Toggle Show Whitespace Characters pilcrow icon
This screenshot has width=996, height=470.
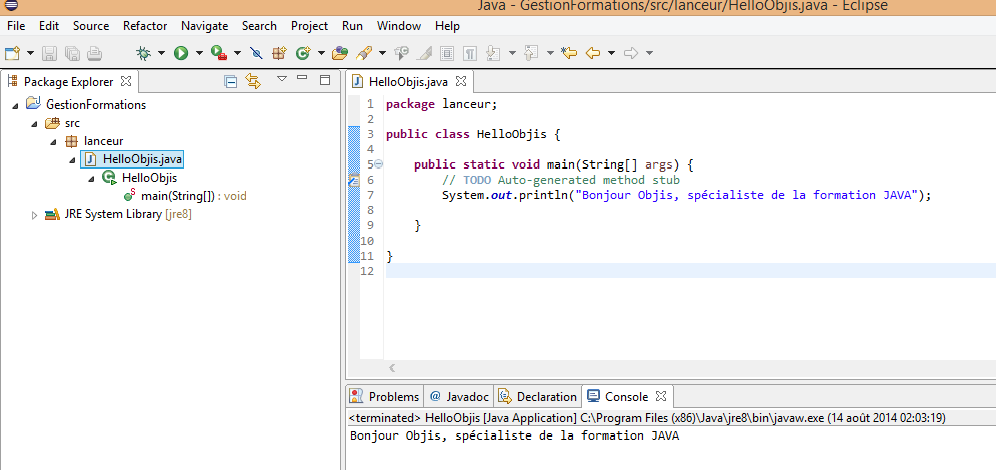(x=468, y=53)
